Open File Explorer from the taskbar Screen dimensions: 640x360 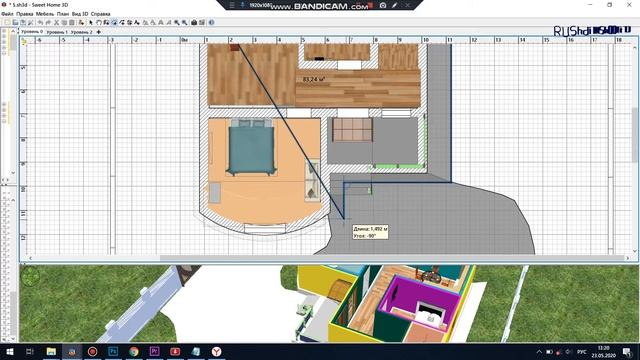[51, 351]
